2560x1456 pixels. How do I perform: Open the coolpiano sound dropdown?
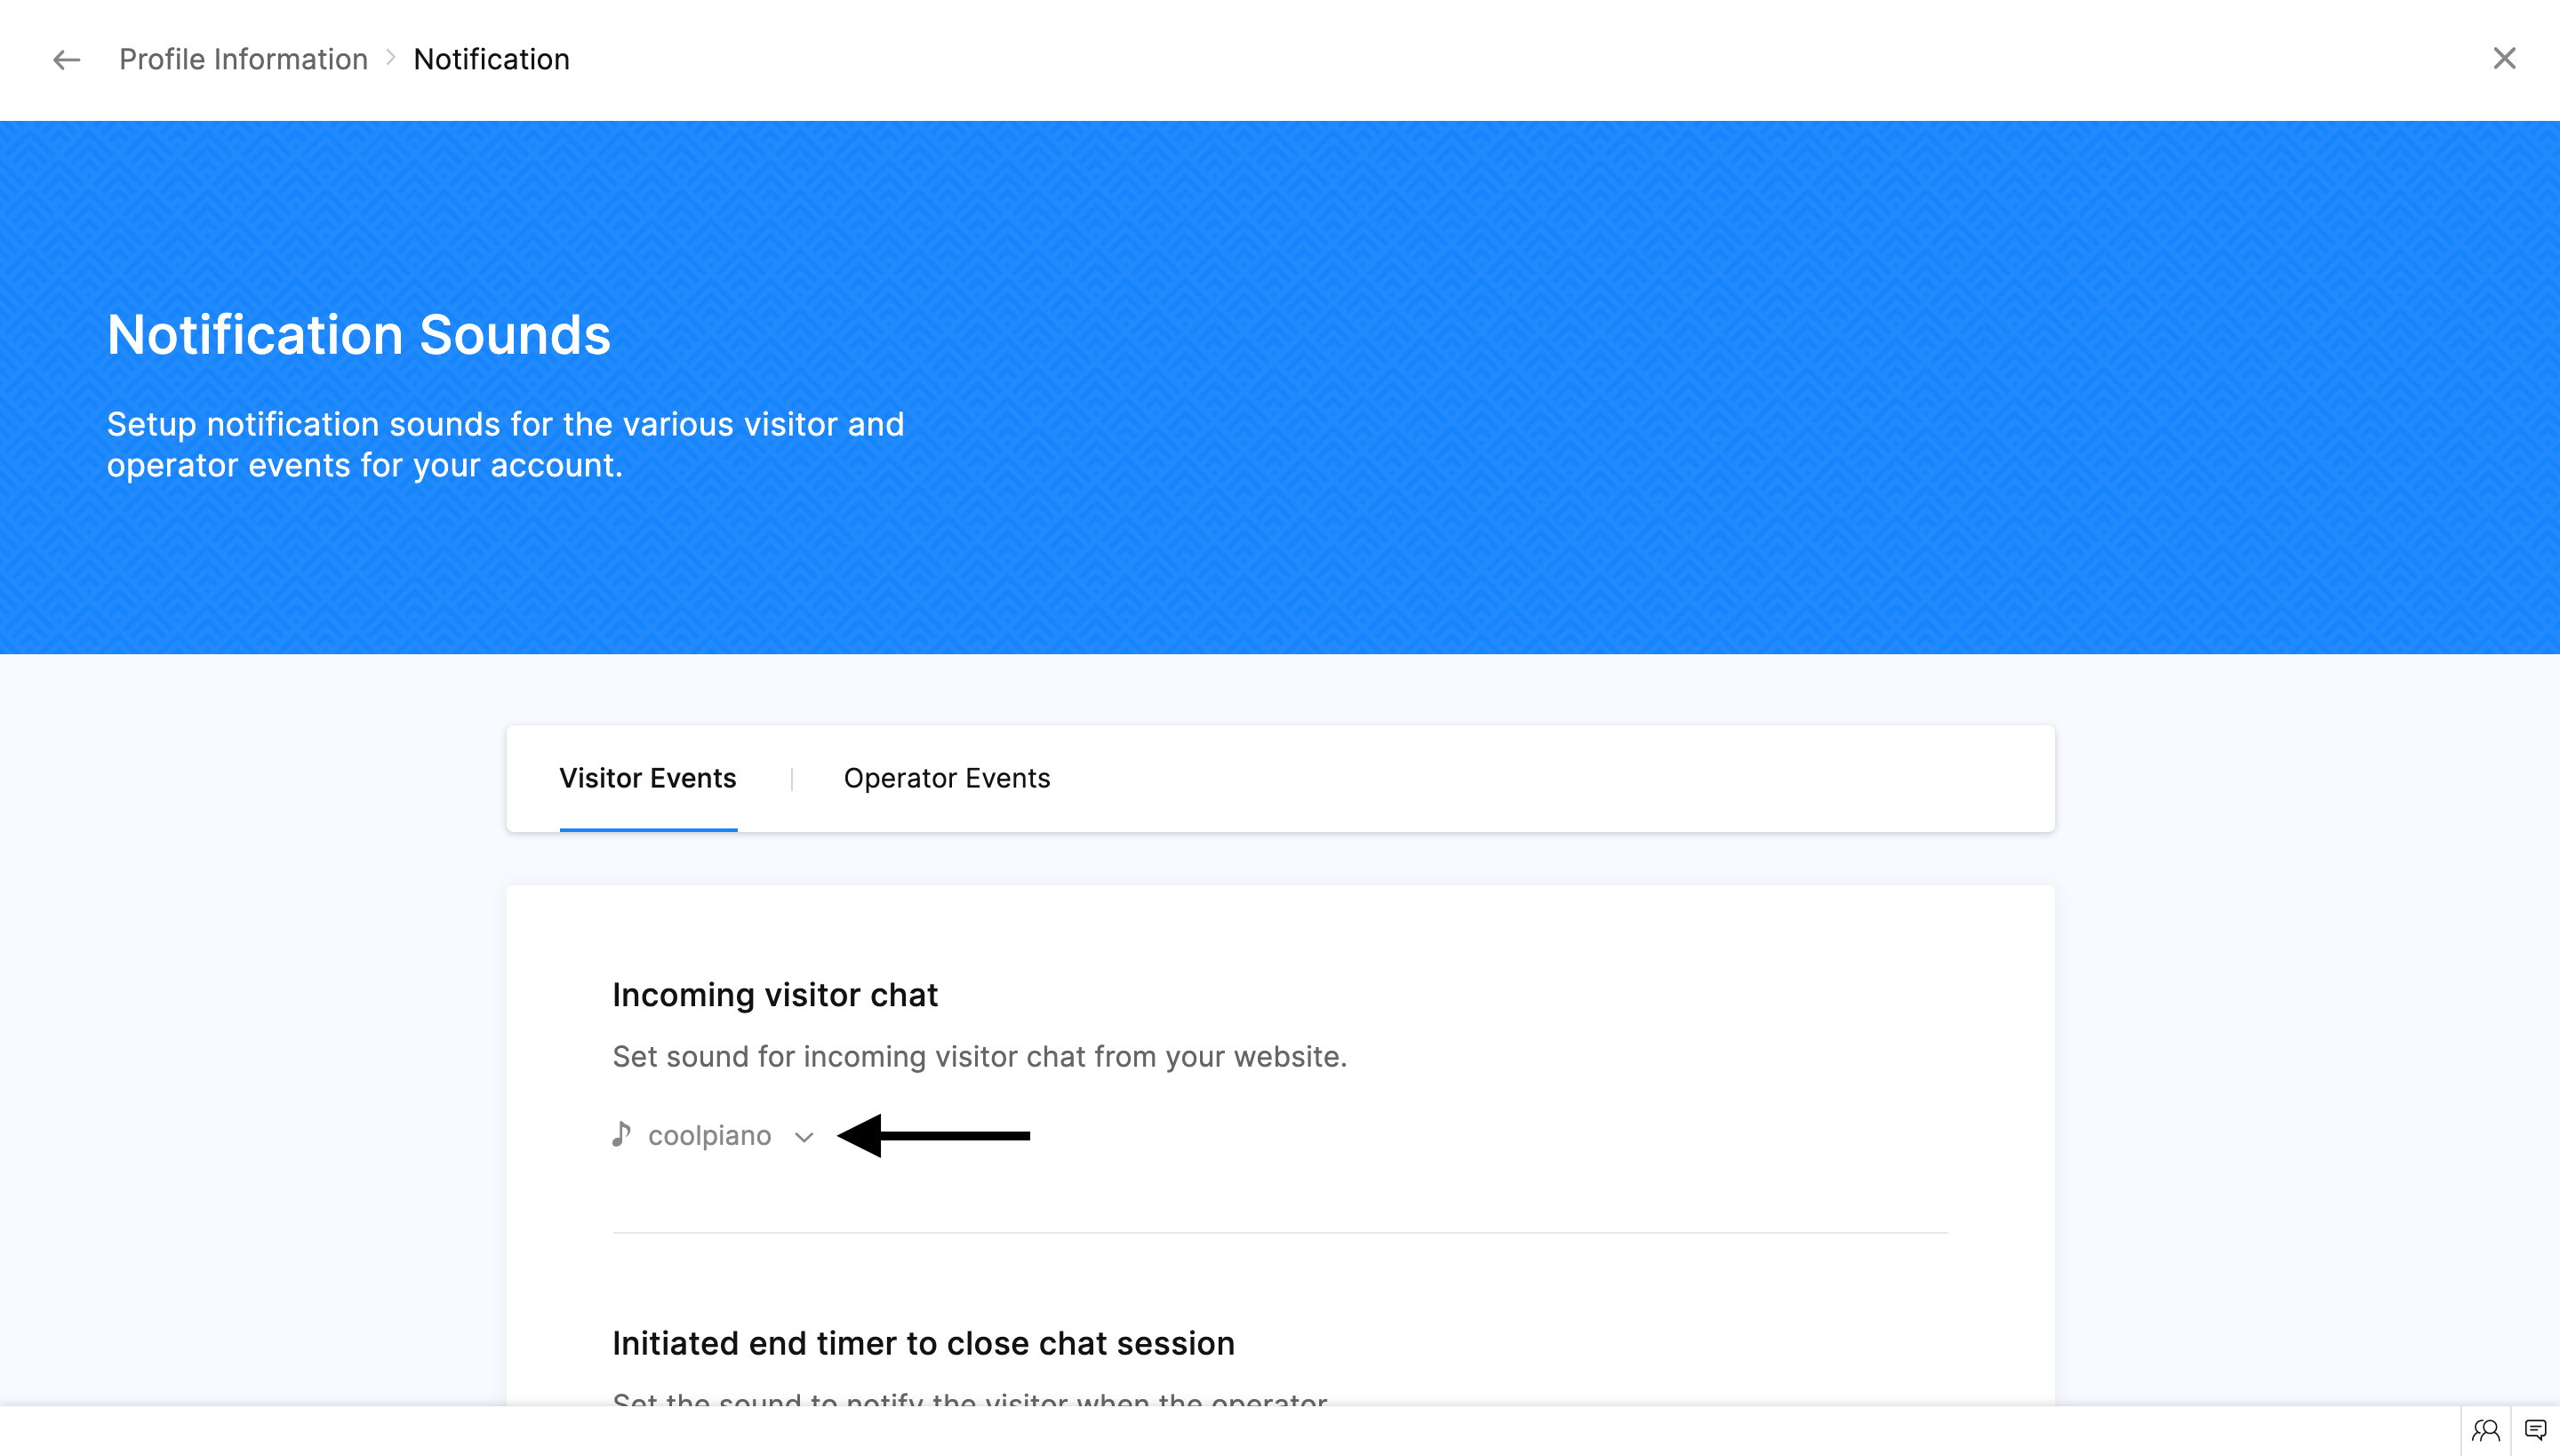[714, 1135]
